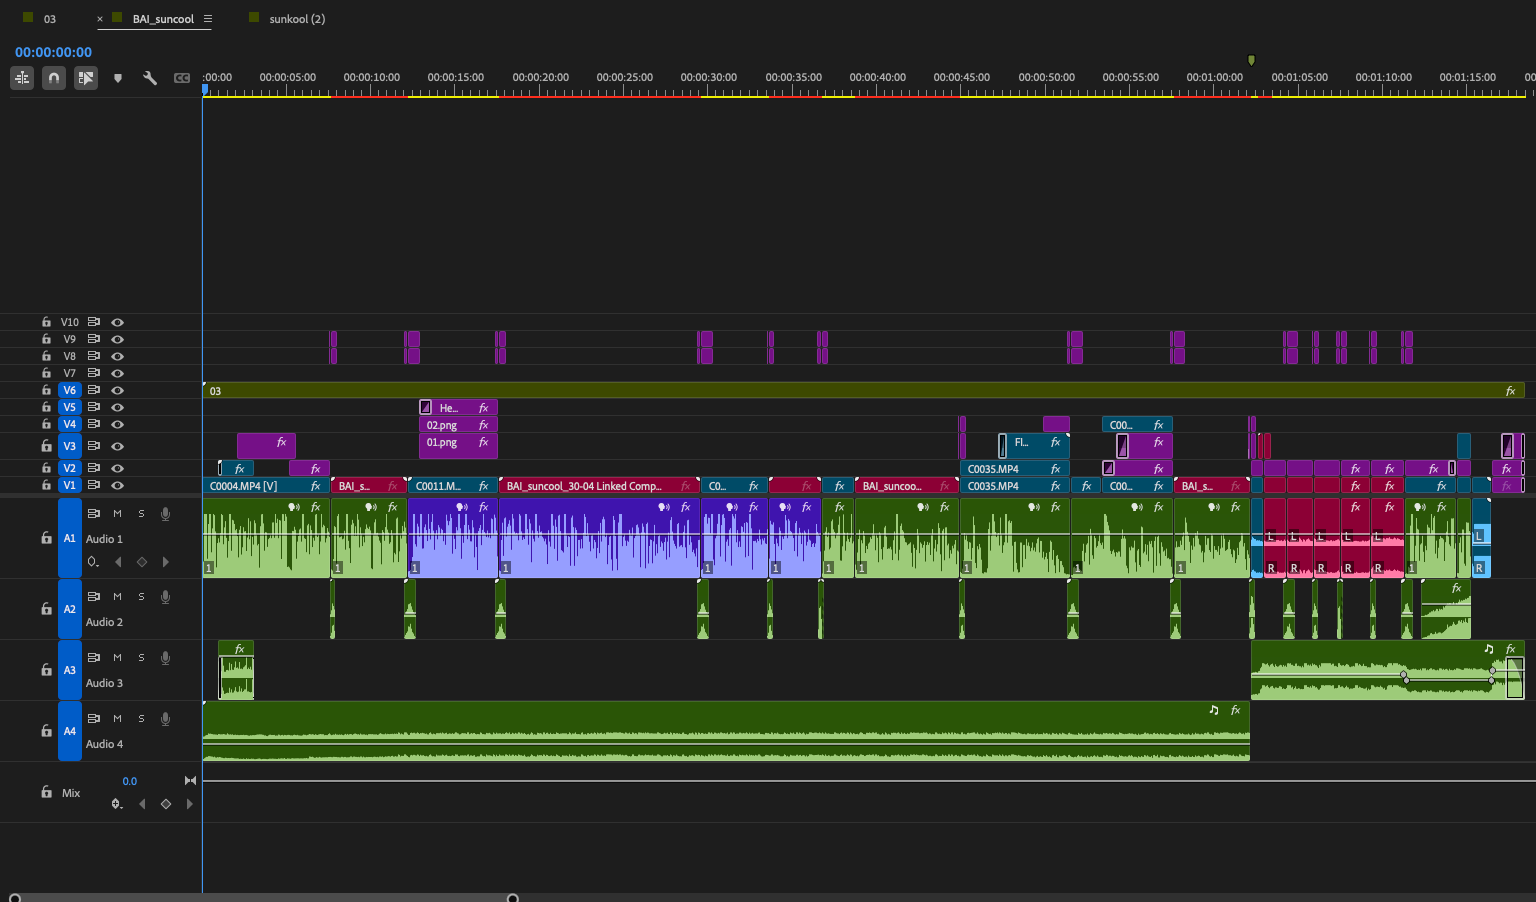Screen dimensions: 1536x902
Task: Toggle sync lock for track V9
Action: click(x=93, y=339)
